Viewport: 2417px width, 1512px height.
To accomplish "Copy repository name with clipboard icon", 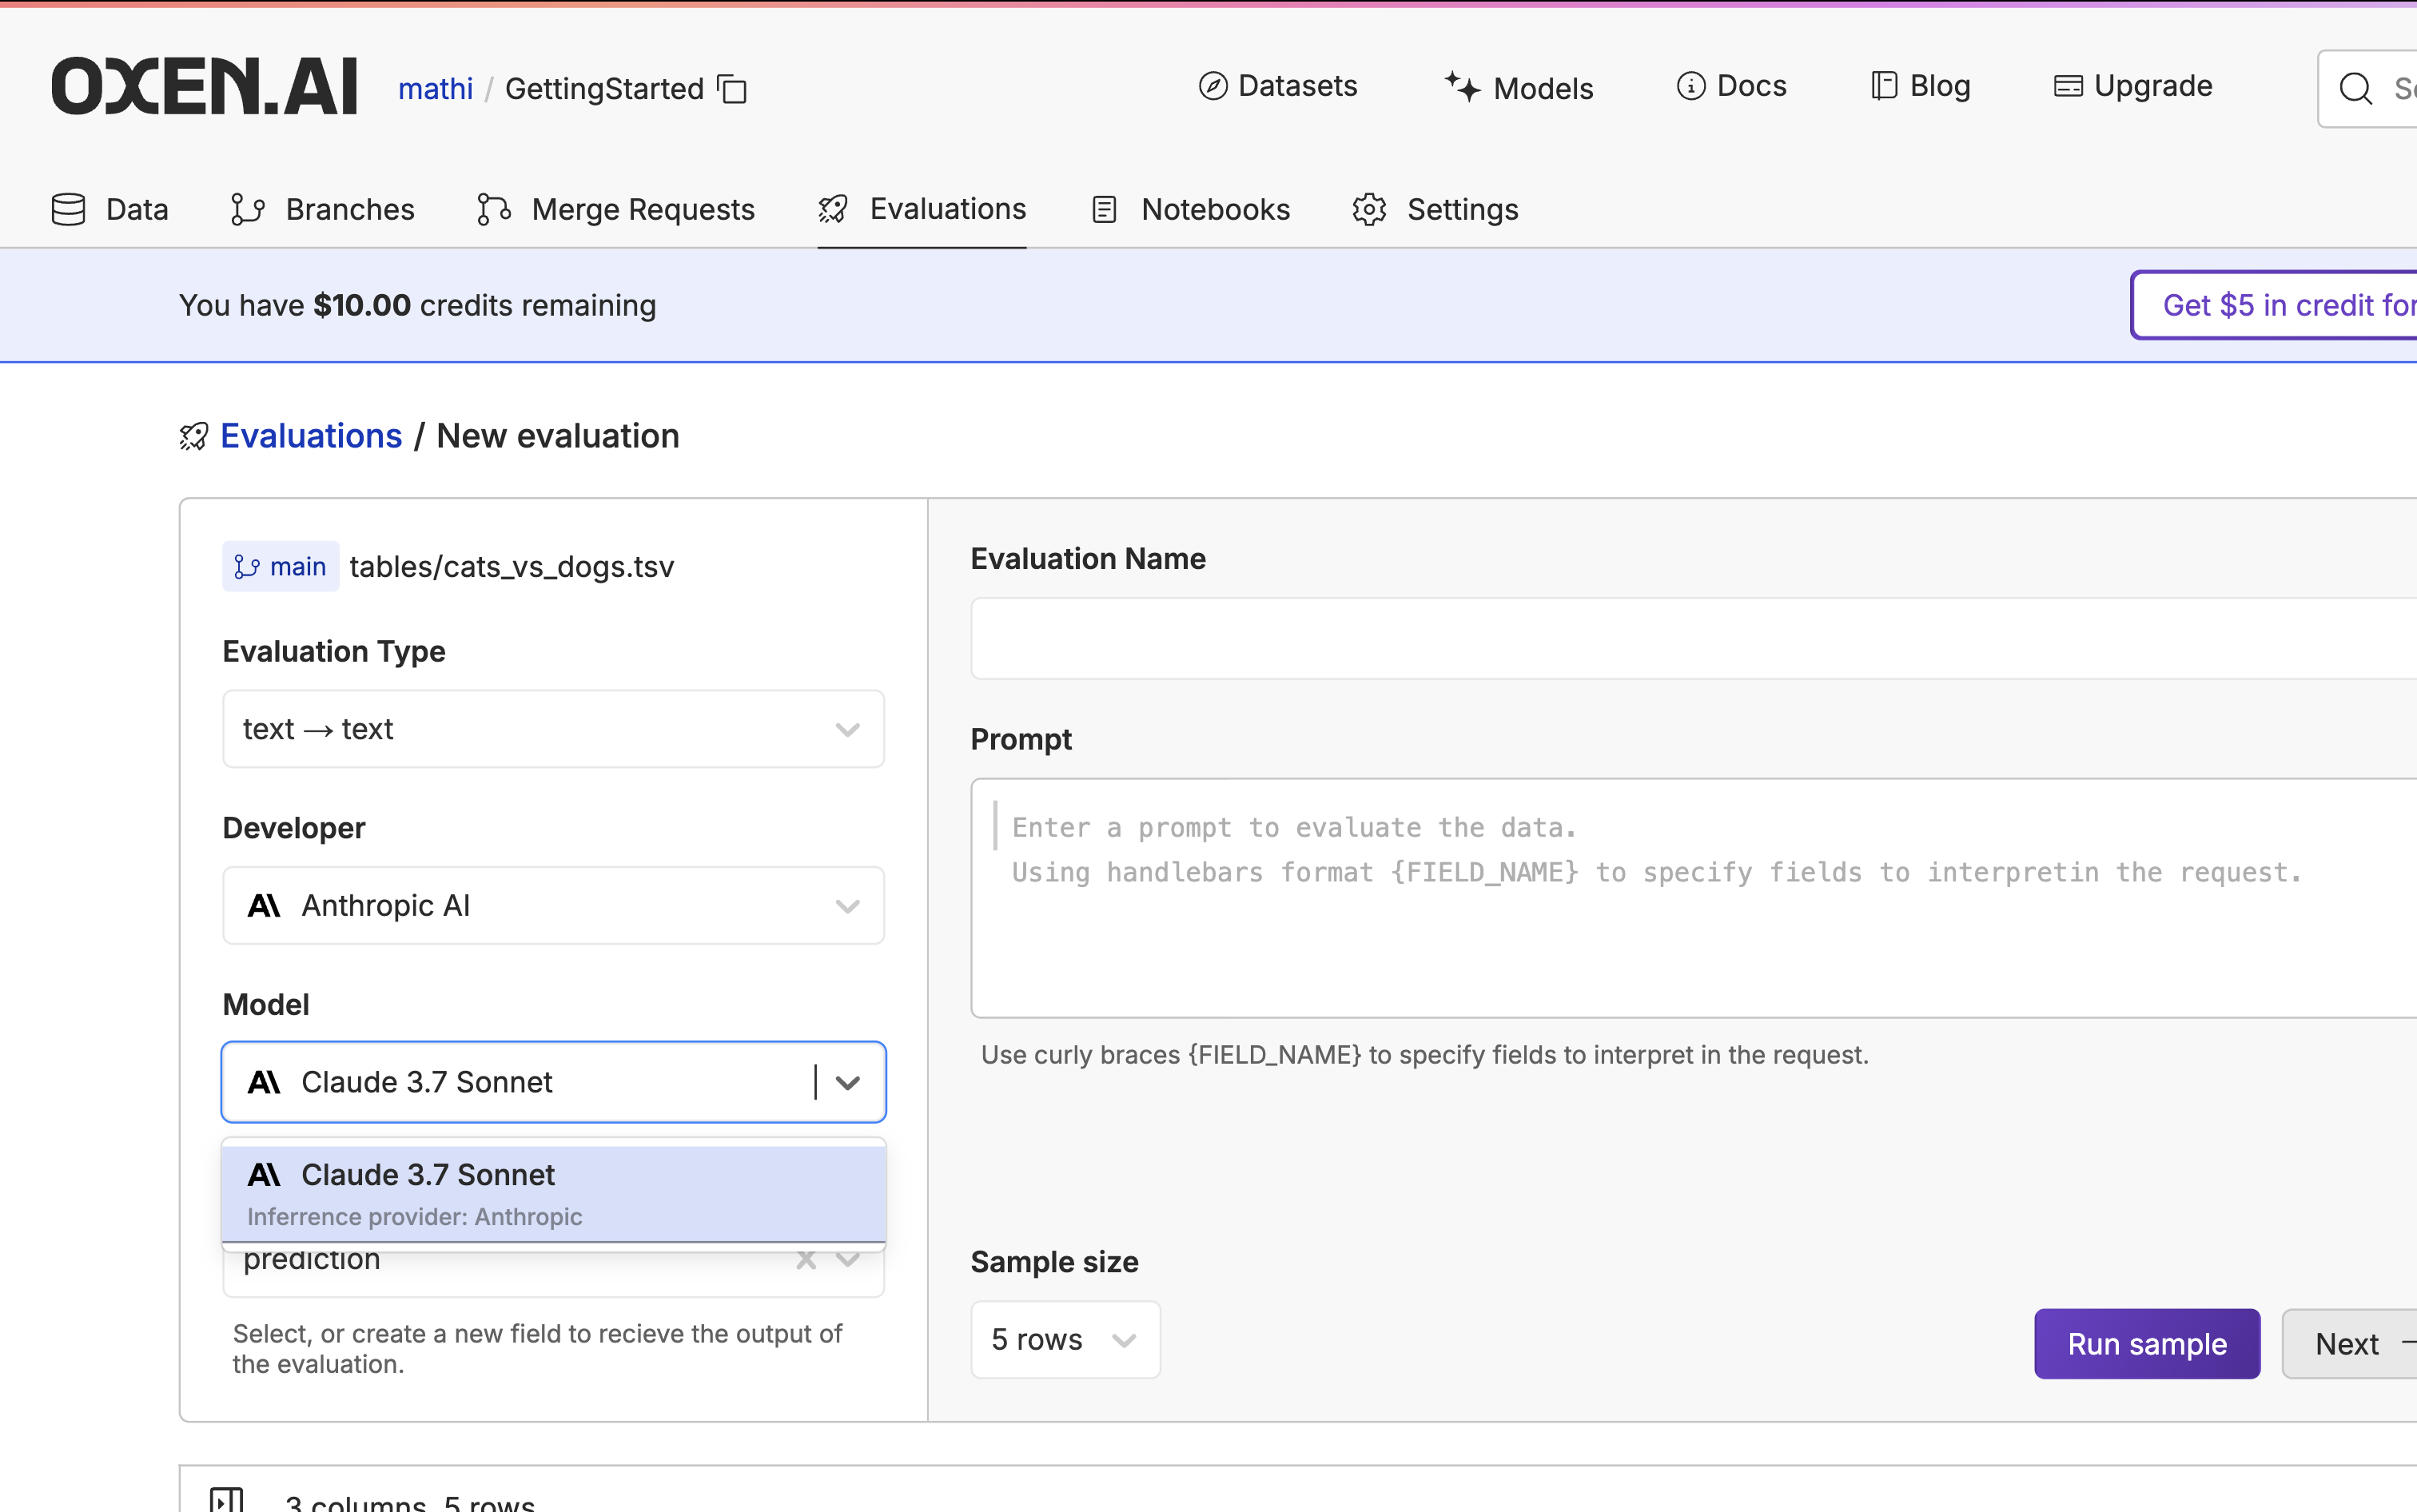I will click(733, 89).
